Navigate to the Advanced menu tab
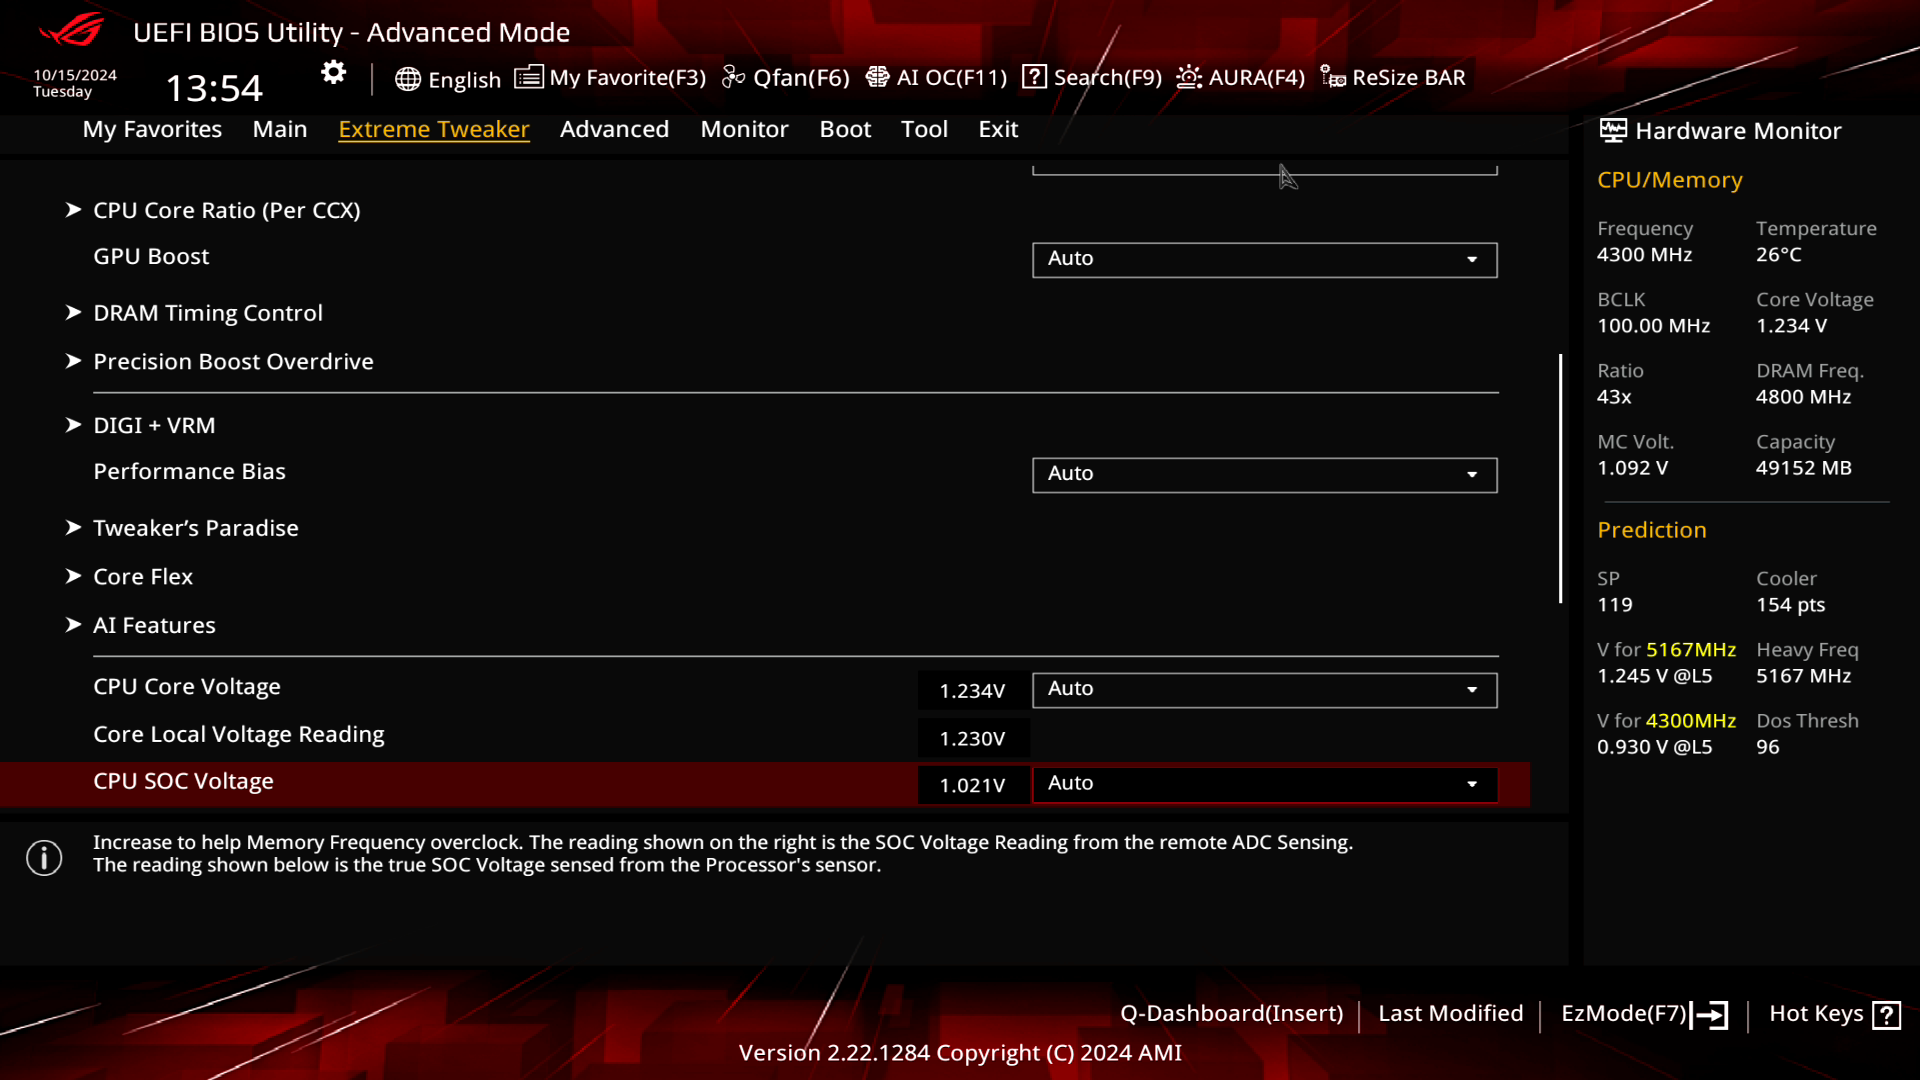 615,129
